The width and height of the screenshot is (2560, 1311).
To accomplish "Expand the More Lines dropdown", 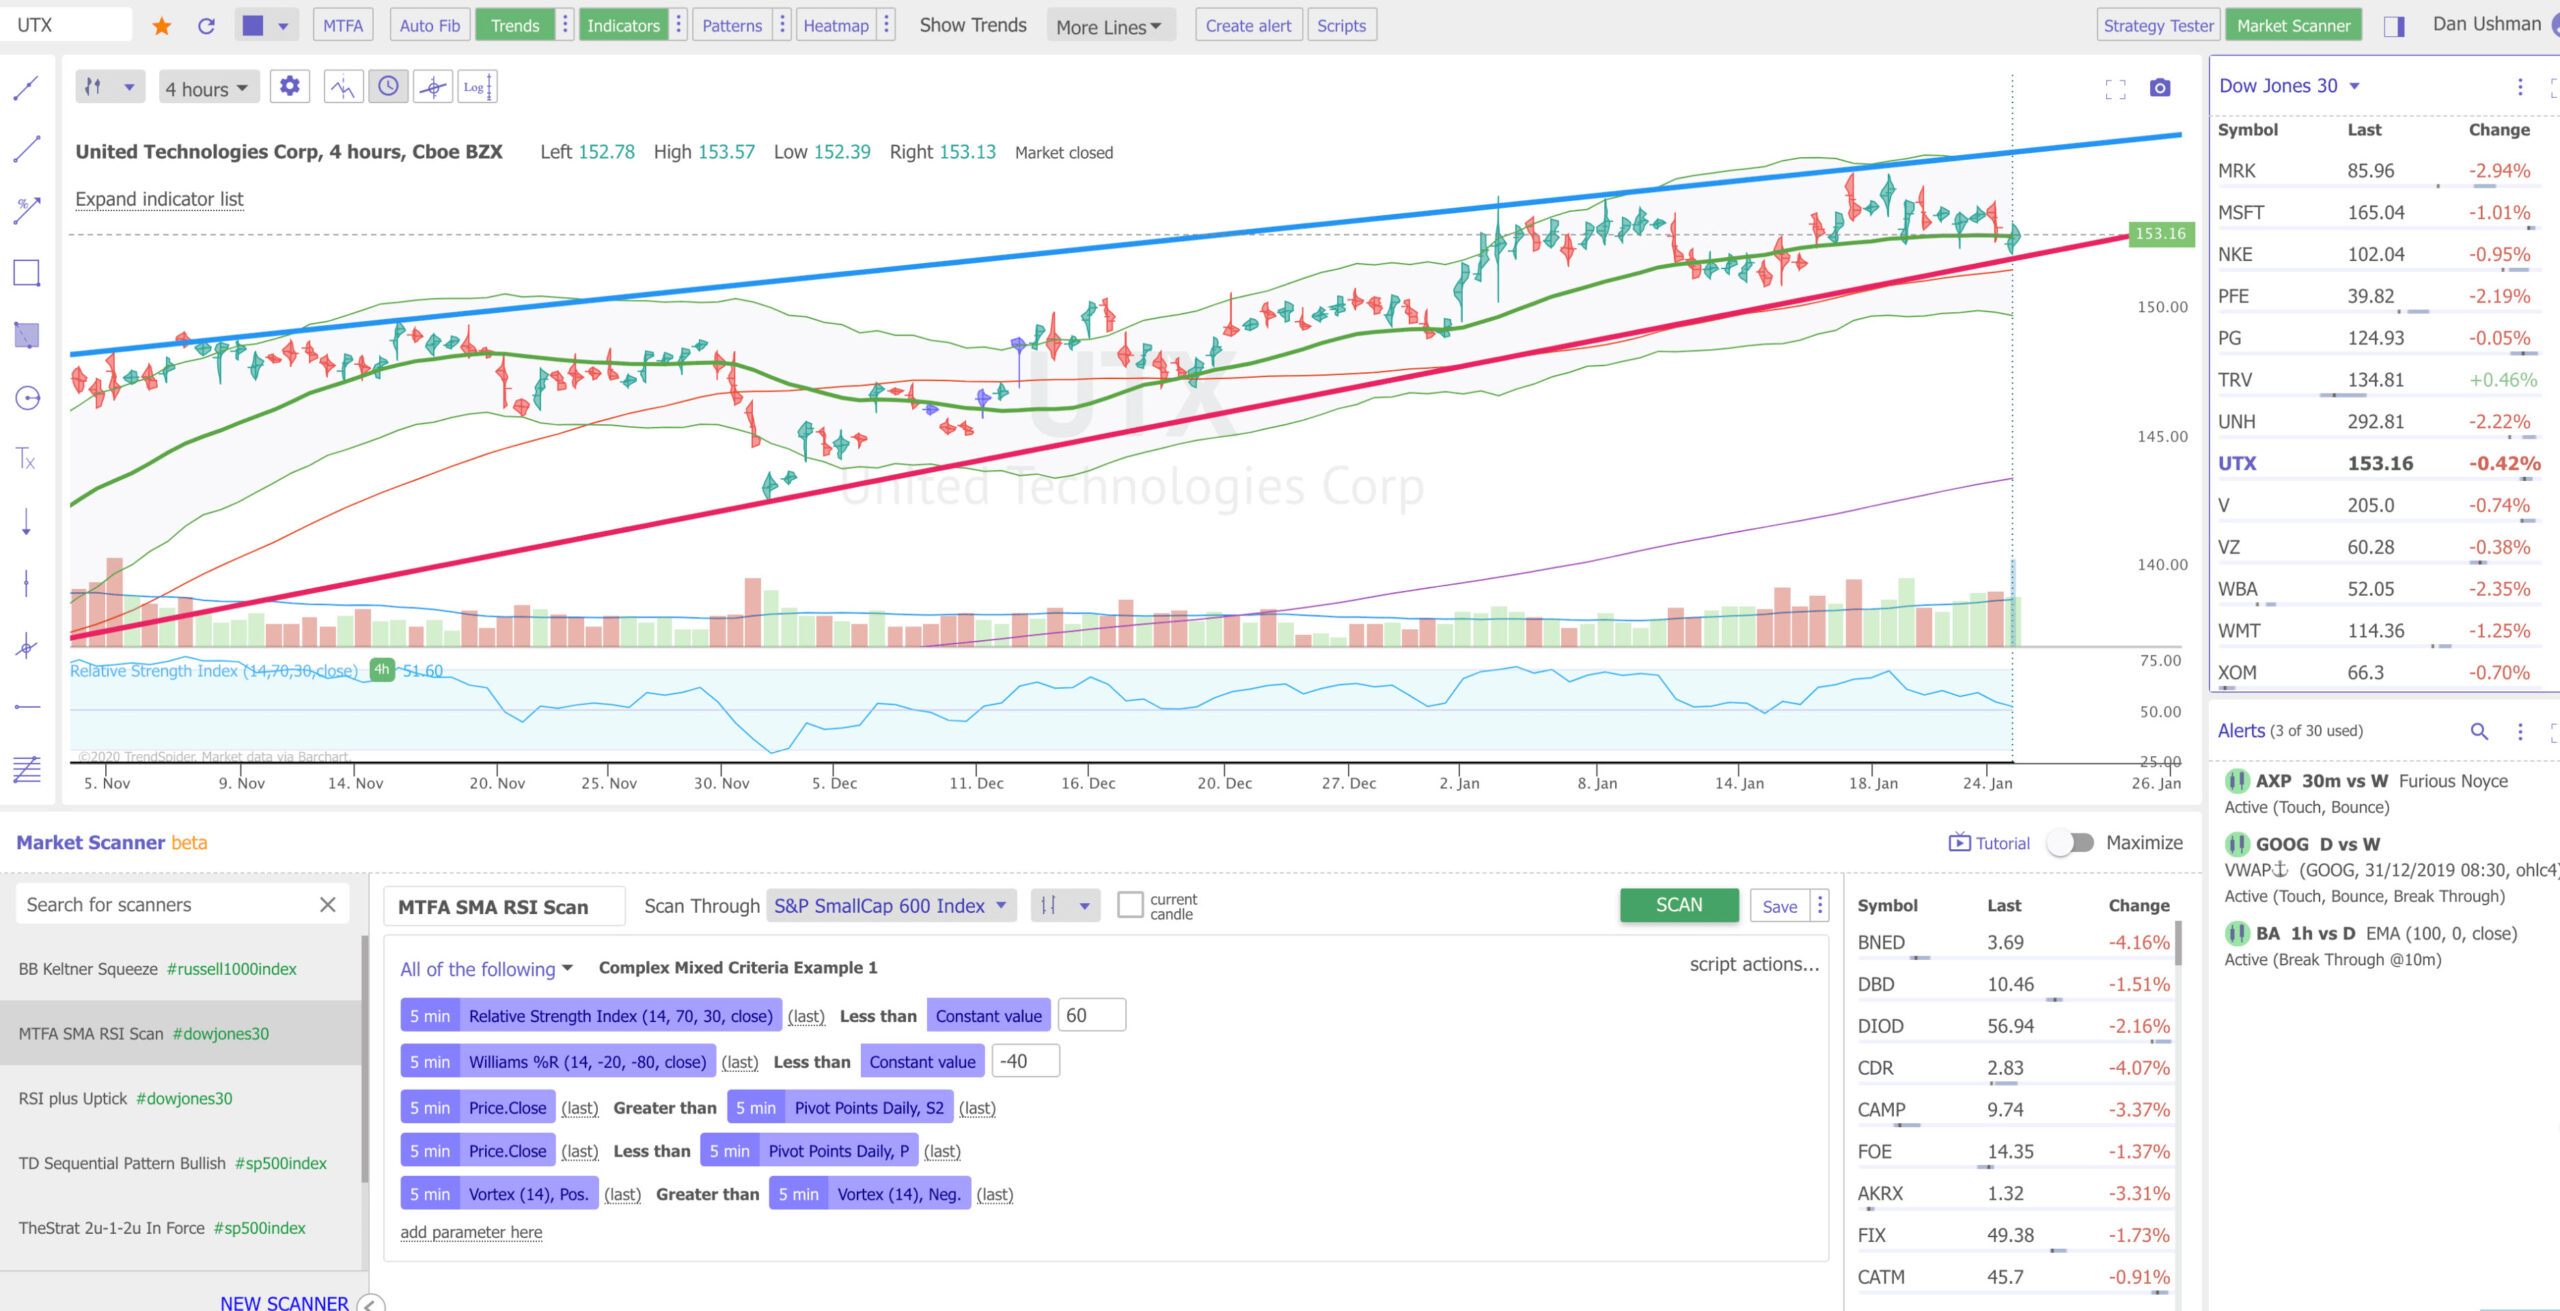I will tap(1109, 27).
